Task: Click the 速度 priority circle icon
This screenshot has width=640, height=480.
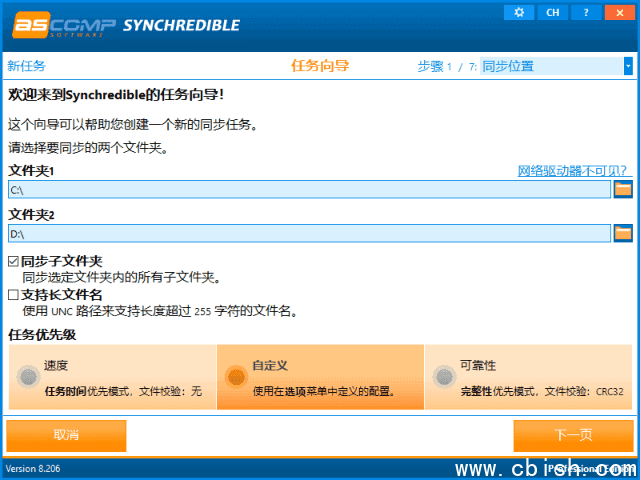Action: point(27,377)
